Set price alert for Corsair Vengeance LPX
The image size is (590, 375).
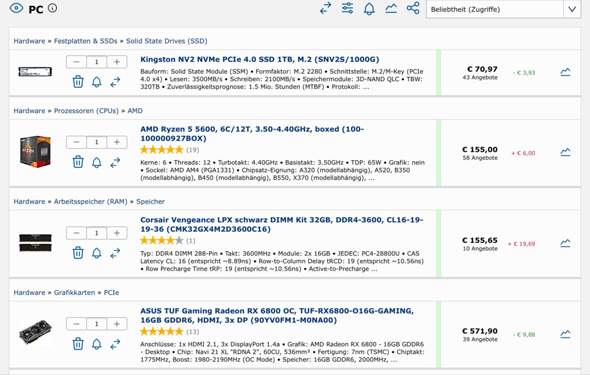click(x=97, y=253)
